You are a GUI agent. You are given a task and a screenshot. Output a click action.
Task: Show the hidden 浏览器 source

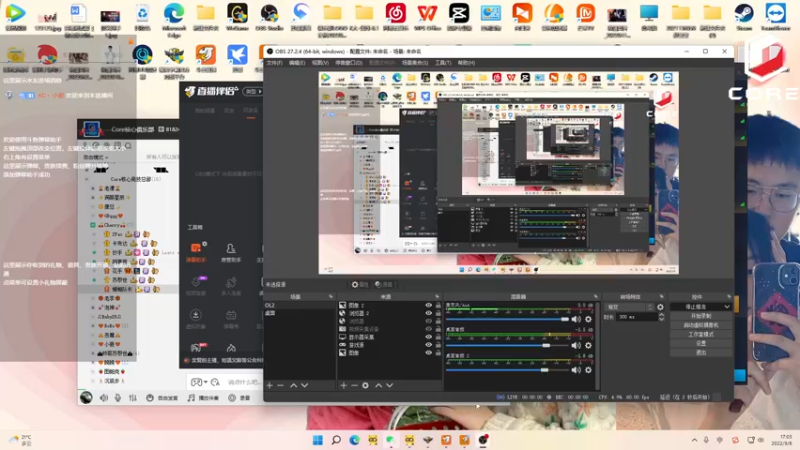(x=429, y=321)
